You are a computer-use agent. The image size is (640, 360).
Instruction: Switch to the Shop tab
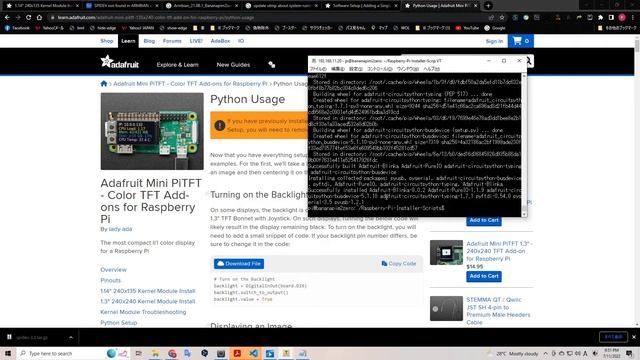coord(107,41)
